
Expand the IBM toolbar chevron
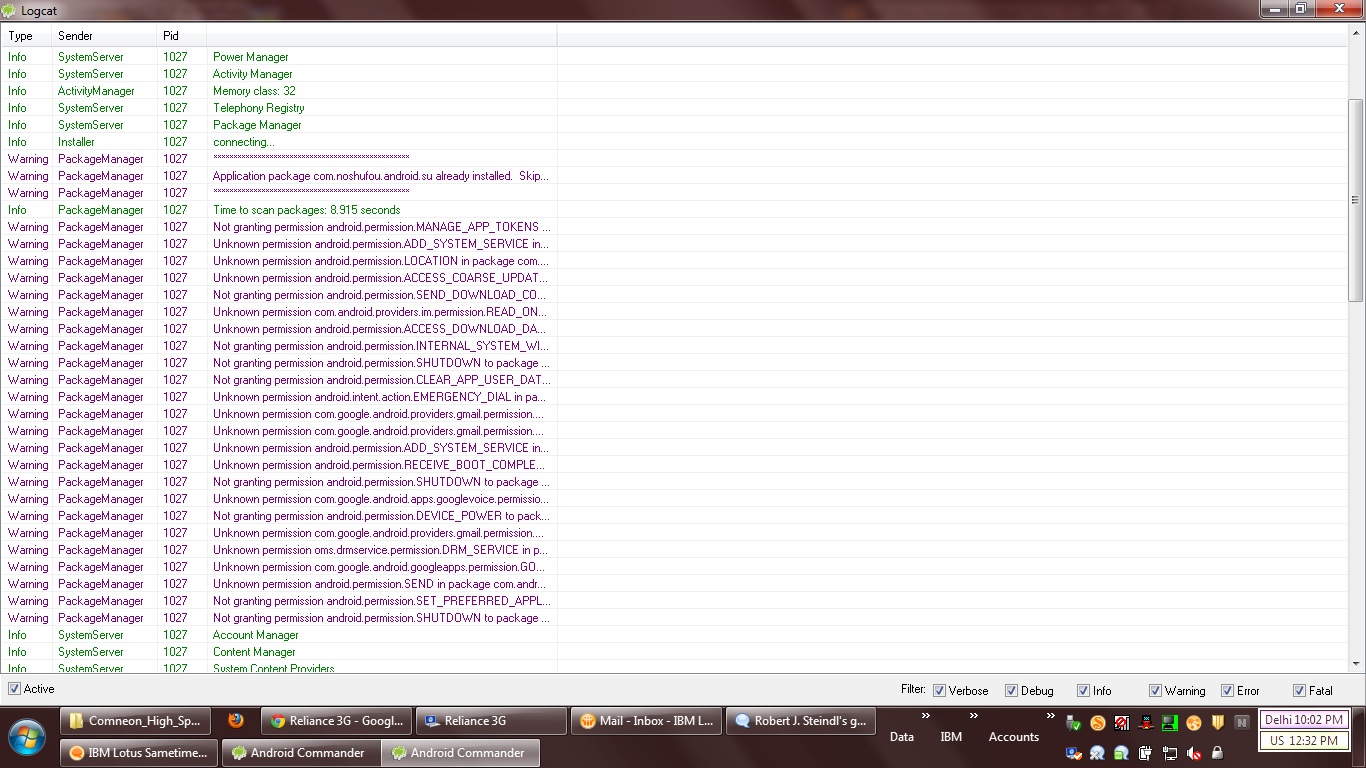coord(974,716)
